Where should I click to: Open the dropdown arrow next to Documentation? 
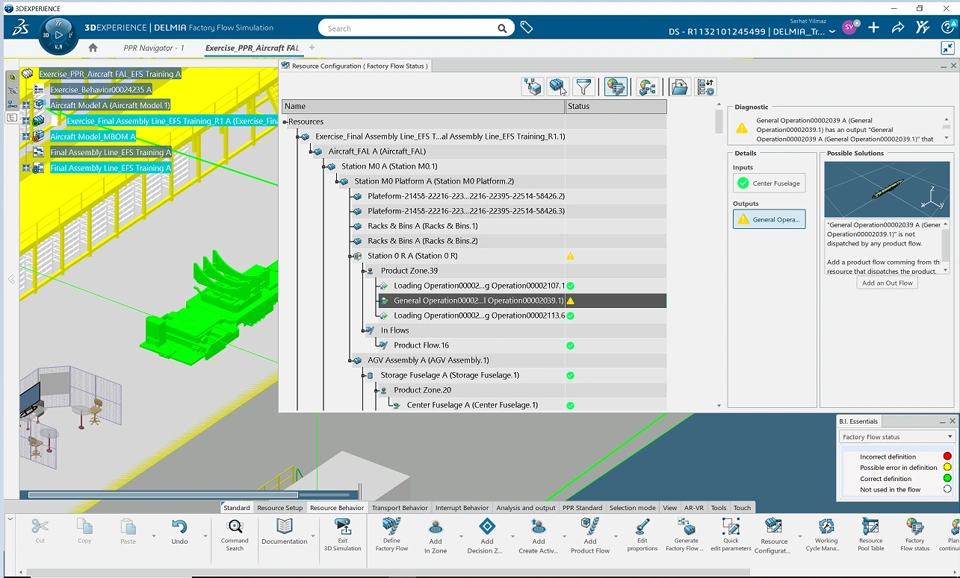pos(313,536)
